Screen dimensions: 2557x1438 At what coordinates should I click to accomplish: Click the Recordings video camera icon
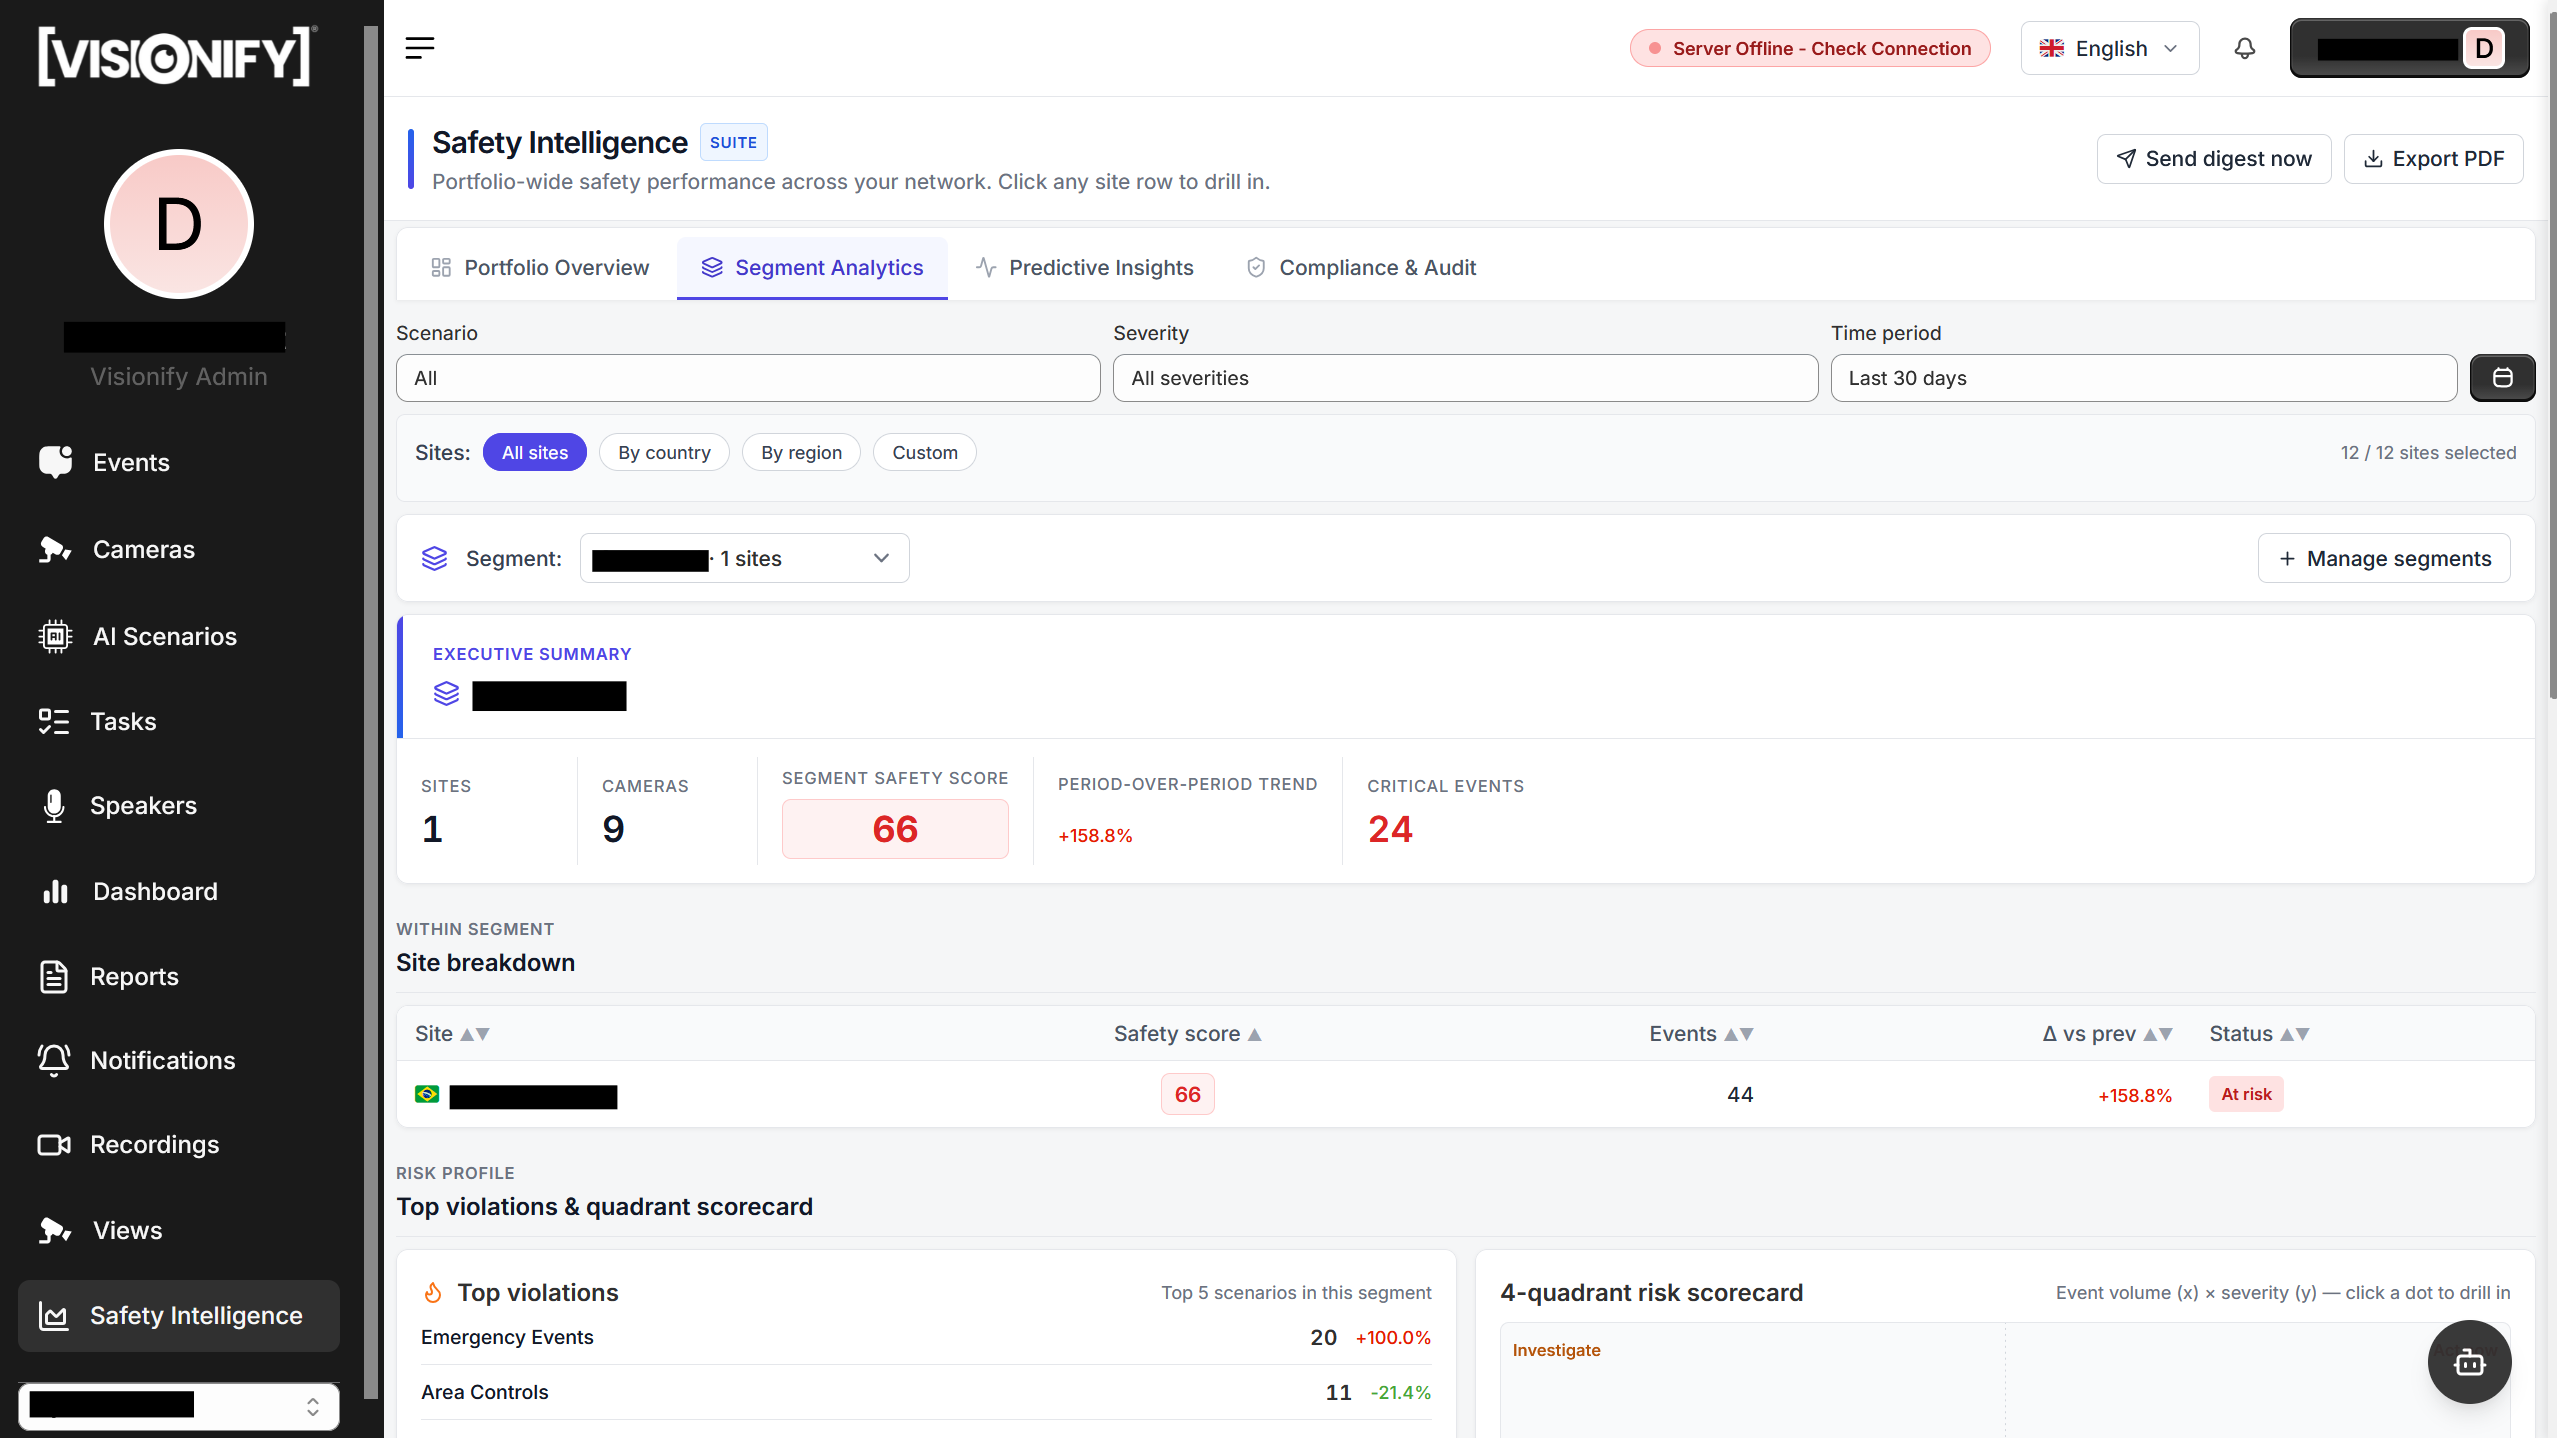[54, 1144]
